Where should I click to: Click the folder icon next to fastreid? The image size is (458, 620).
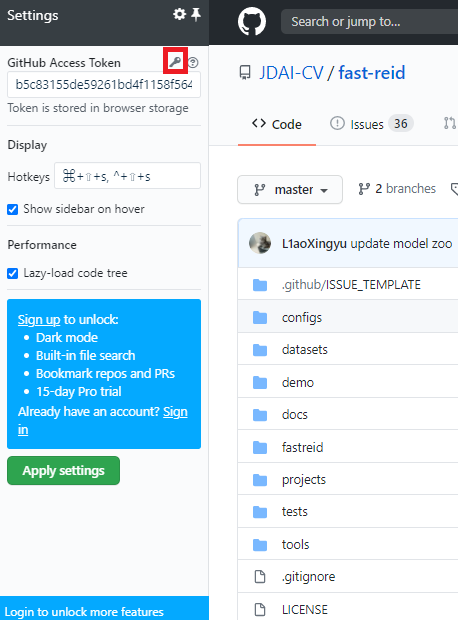click(x=260, y=447)
